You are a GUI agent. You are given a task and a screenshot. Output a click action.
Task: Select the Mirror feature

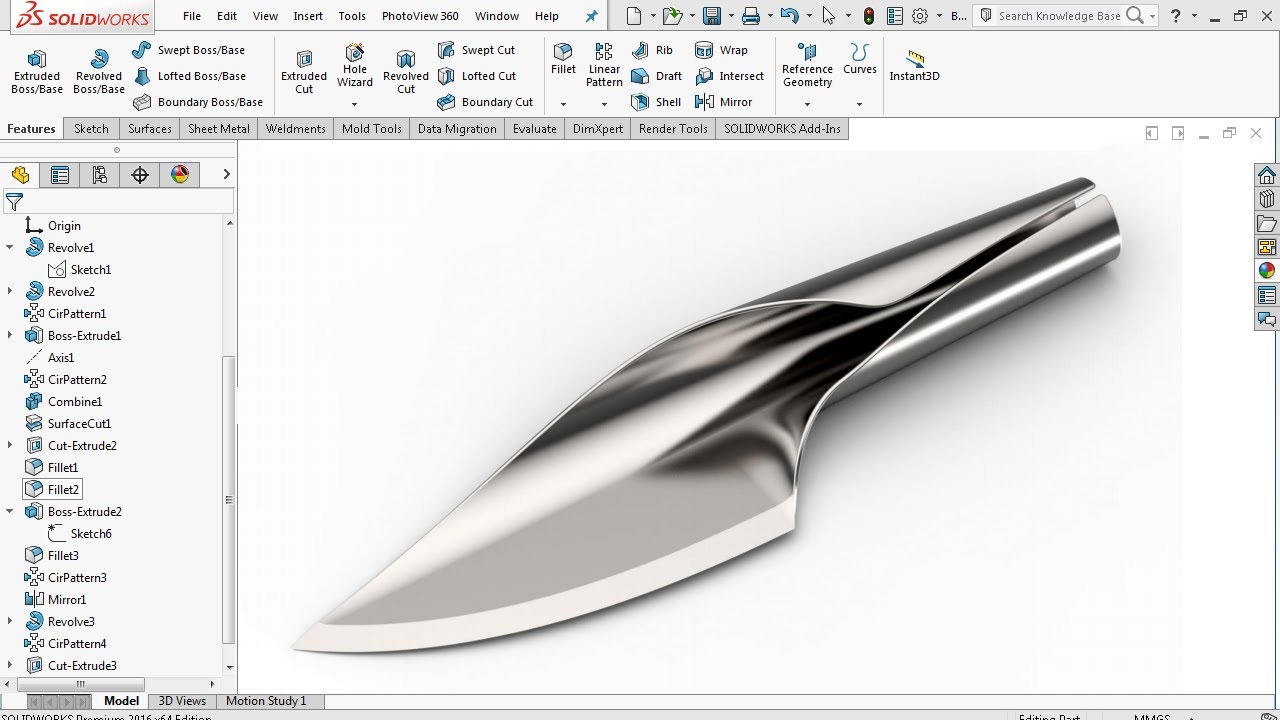[723, 102]
